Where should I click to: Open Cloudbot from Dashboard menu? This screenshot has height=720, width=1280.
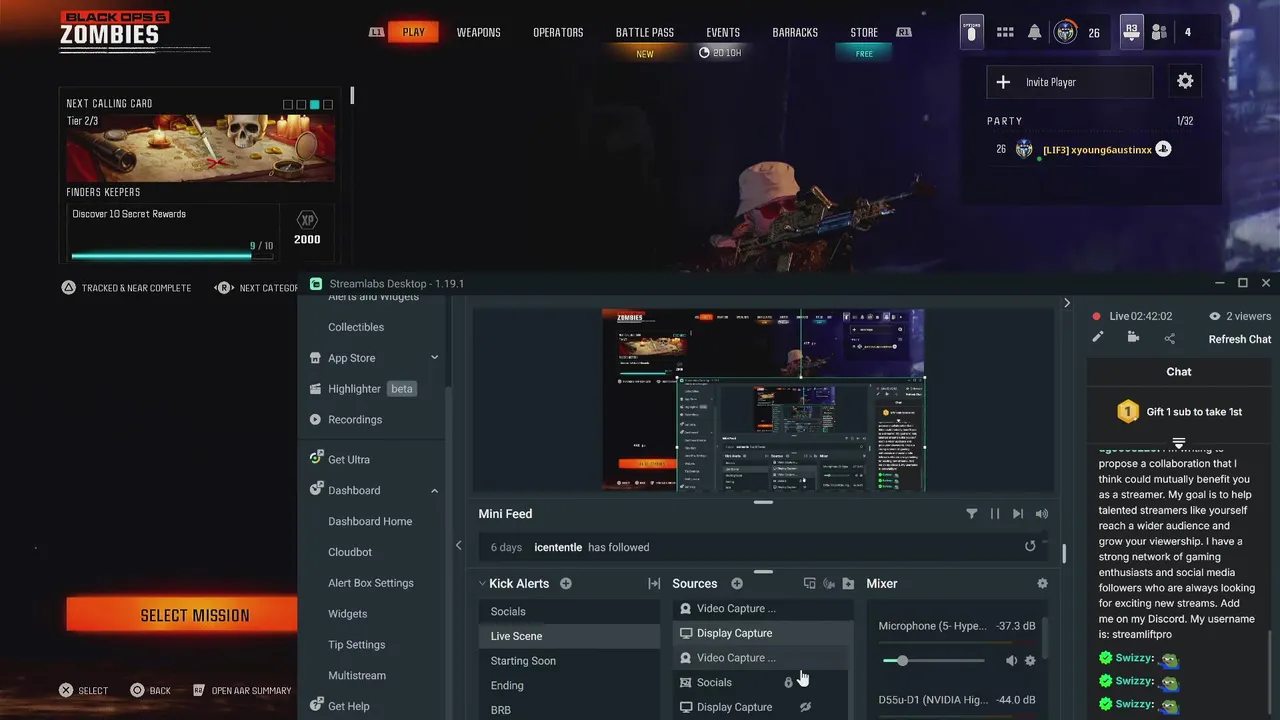(x=350, y=552)
